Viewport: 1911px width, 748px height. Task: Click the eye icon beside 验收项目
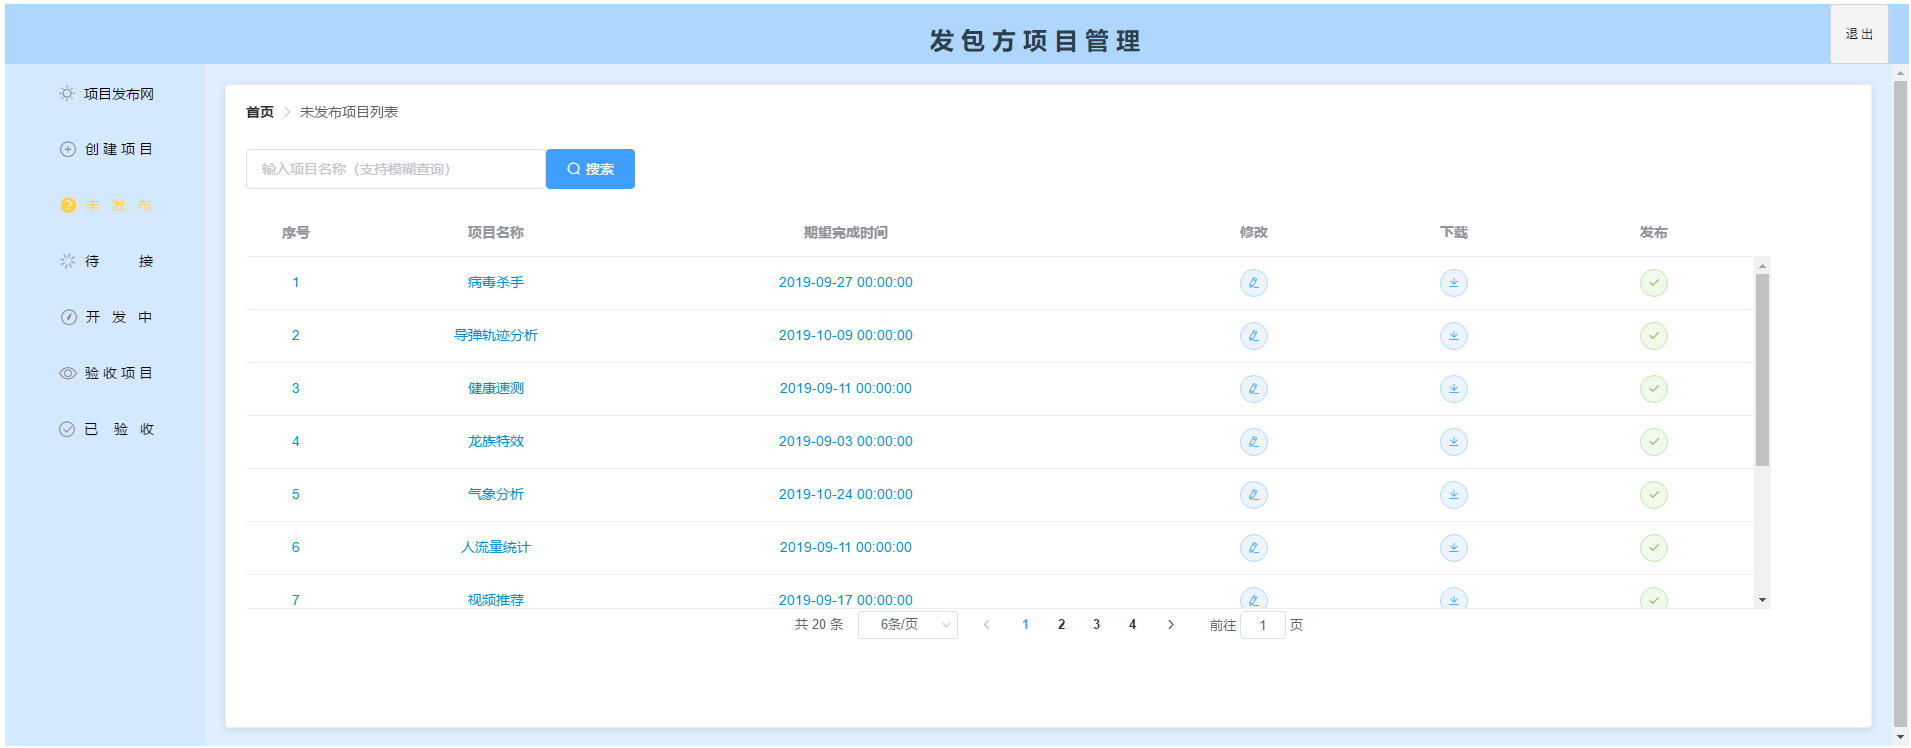click(67, 373)
